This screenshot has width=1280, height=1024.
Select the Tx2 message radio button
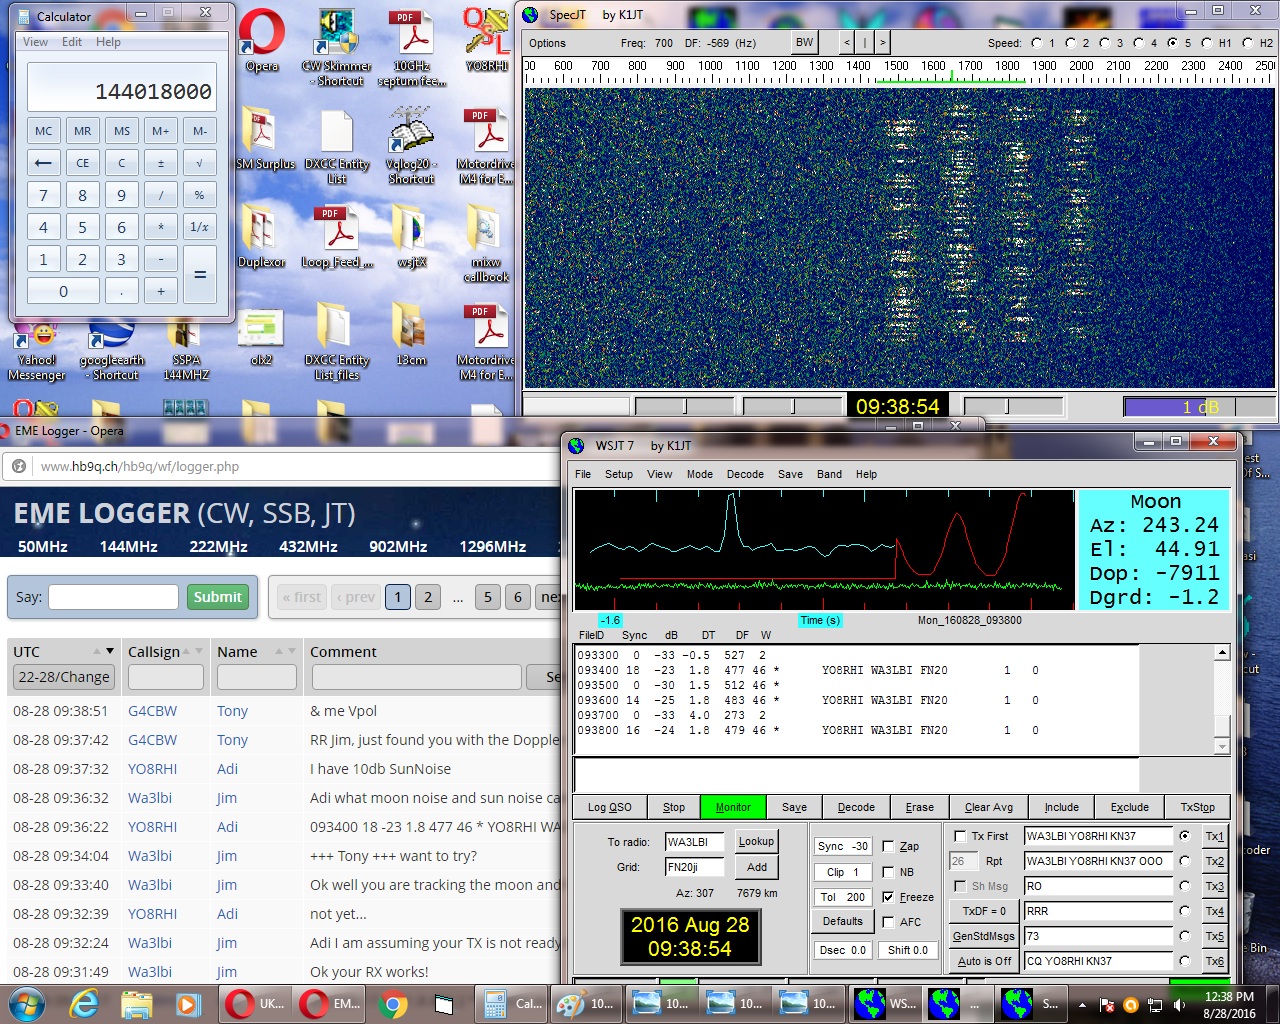1185,861
